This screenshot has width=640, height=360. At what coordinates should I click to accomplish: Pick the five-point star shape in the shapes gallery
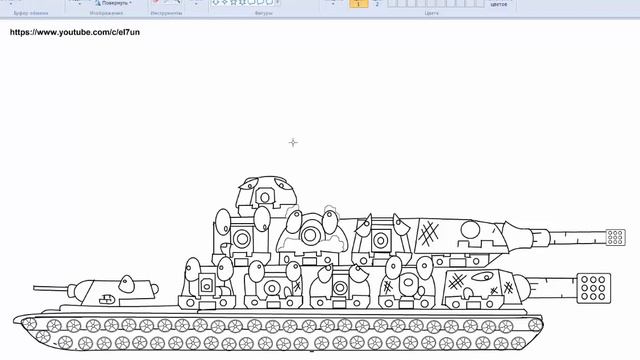(234, 2)
